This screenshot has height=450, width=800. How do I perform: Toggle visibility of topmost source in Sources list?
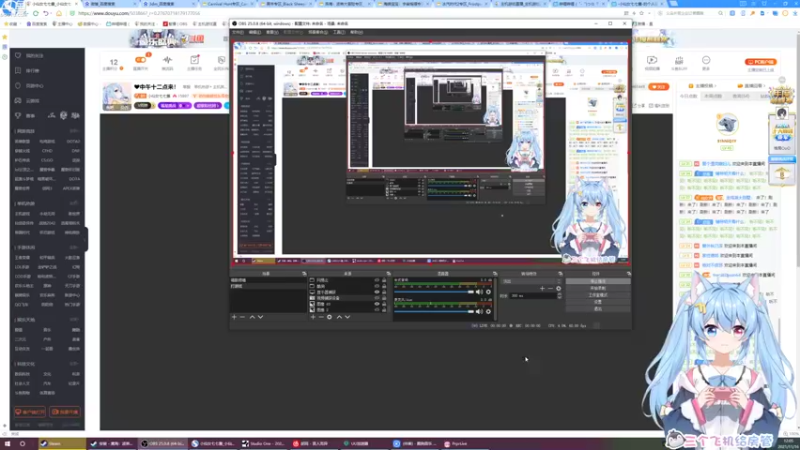(377, 280)
